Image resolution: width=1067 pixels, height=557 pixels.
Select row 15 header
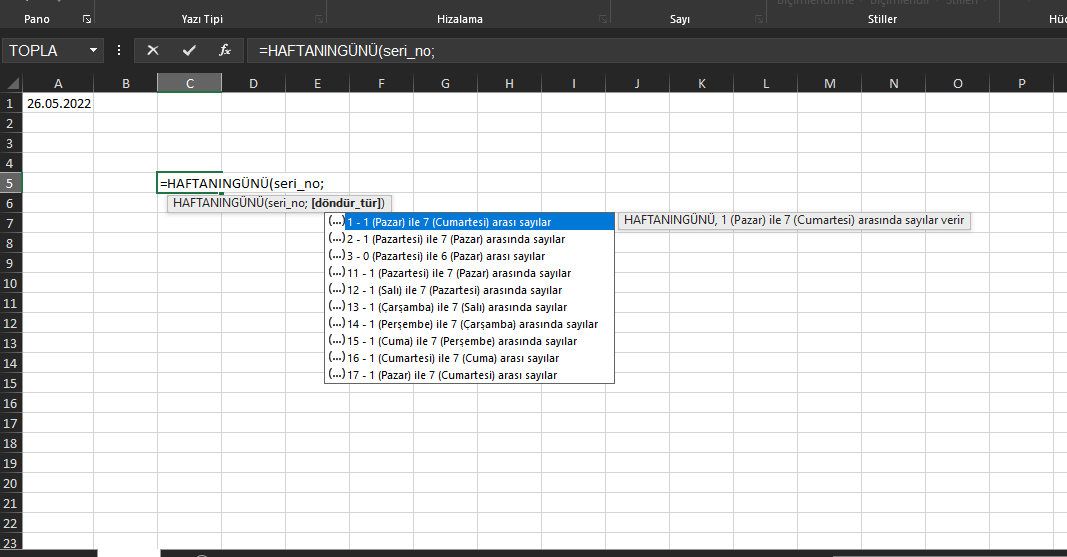10,383
